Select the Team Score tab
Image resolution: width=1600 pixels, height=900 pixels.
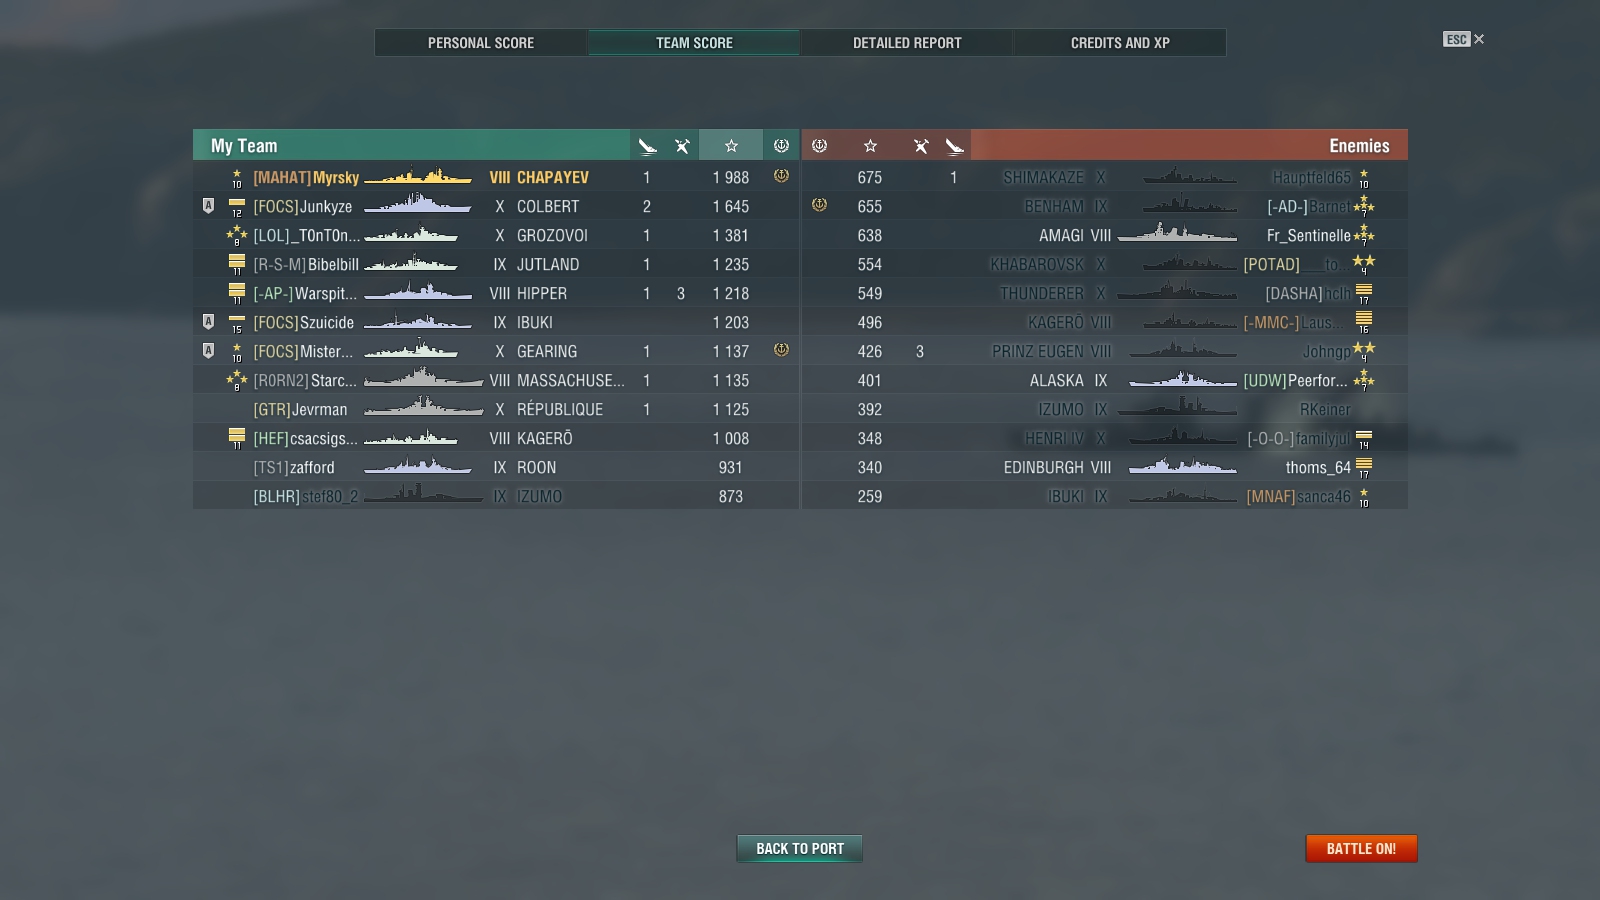click(694, 43)
